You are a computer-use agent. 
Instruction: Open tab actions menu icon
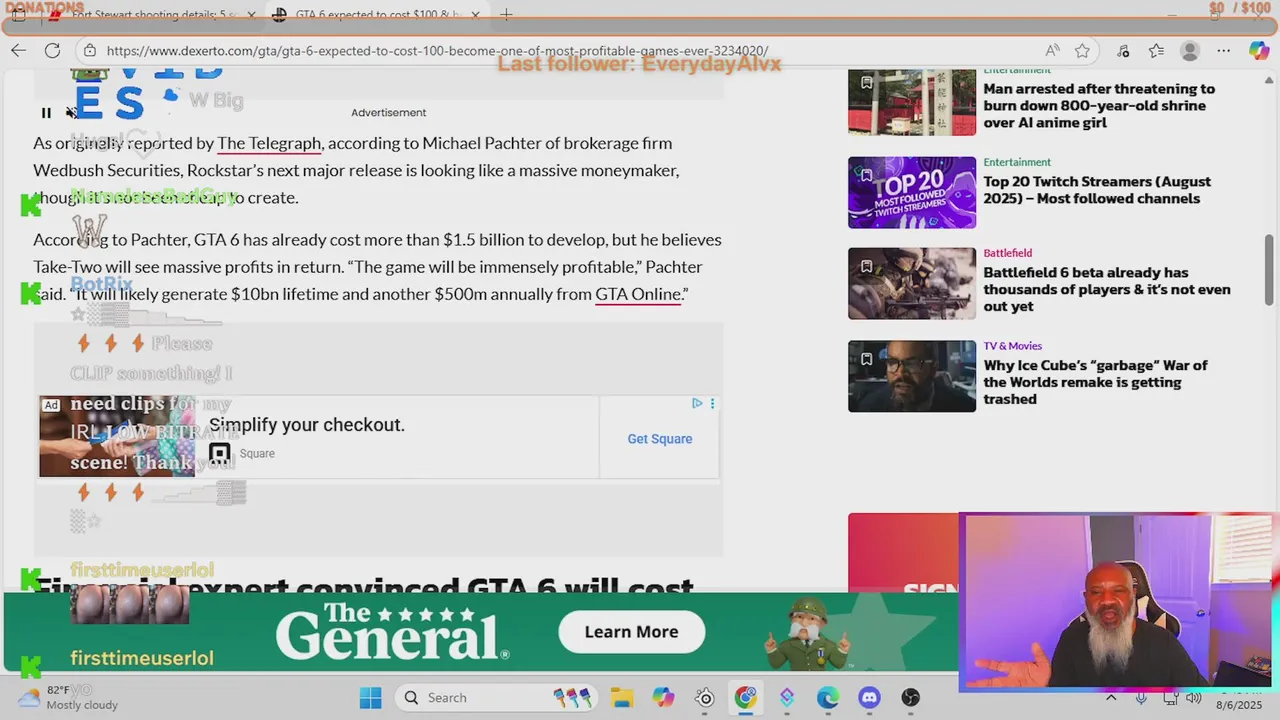pyautogui.click(x=19, y=15)
